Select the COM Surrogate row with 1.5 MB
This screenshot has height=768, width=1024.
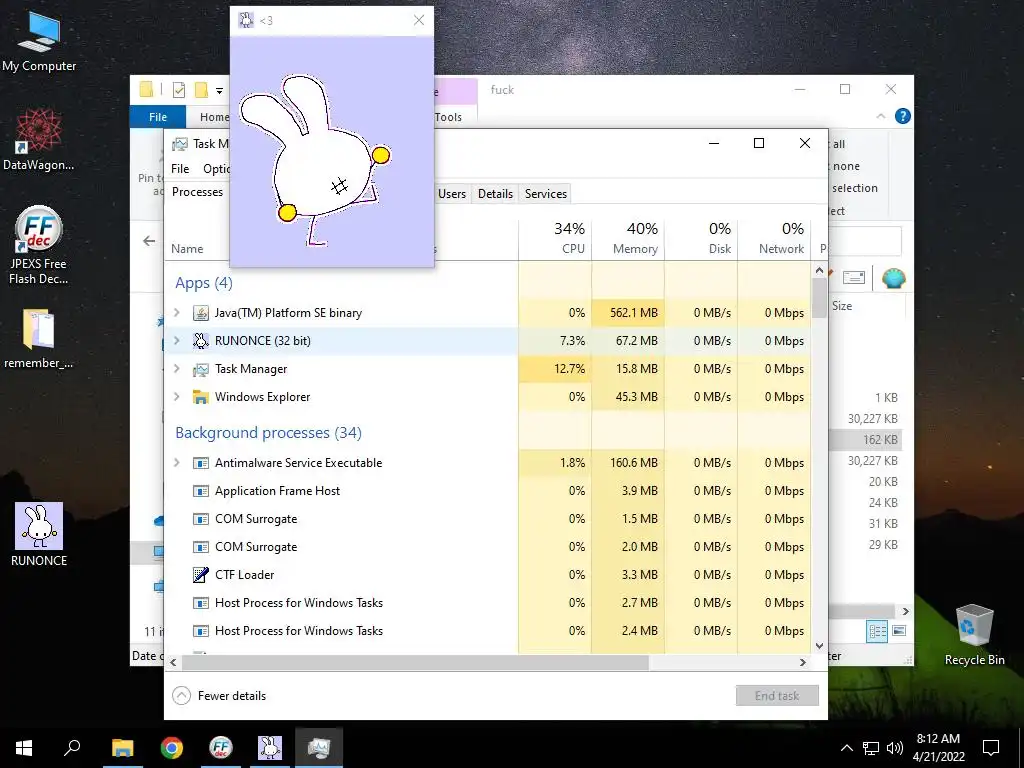[x=488, y=519]
